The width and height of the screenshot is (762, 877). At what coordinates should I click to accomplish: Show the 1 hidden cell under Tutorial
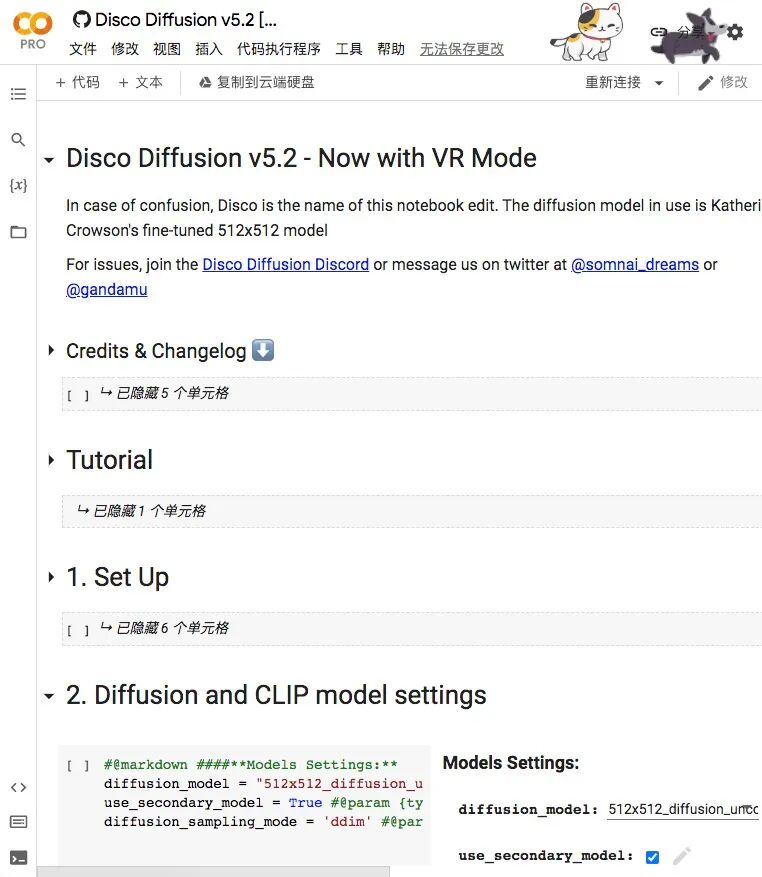(142, 511)
